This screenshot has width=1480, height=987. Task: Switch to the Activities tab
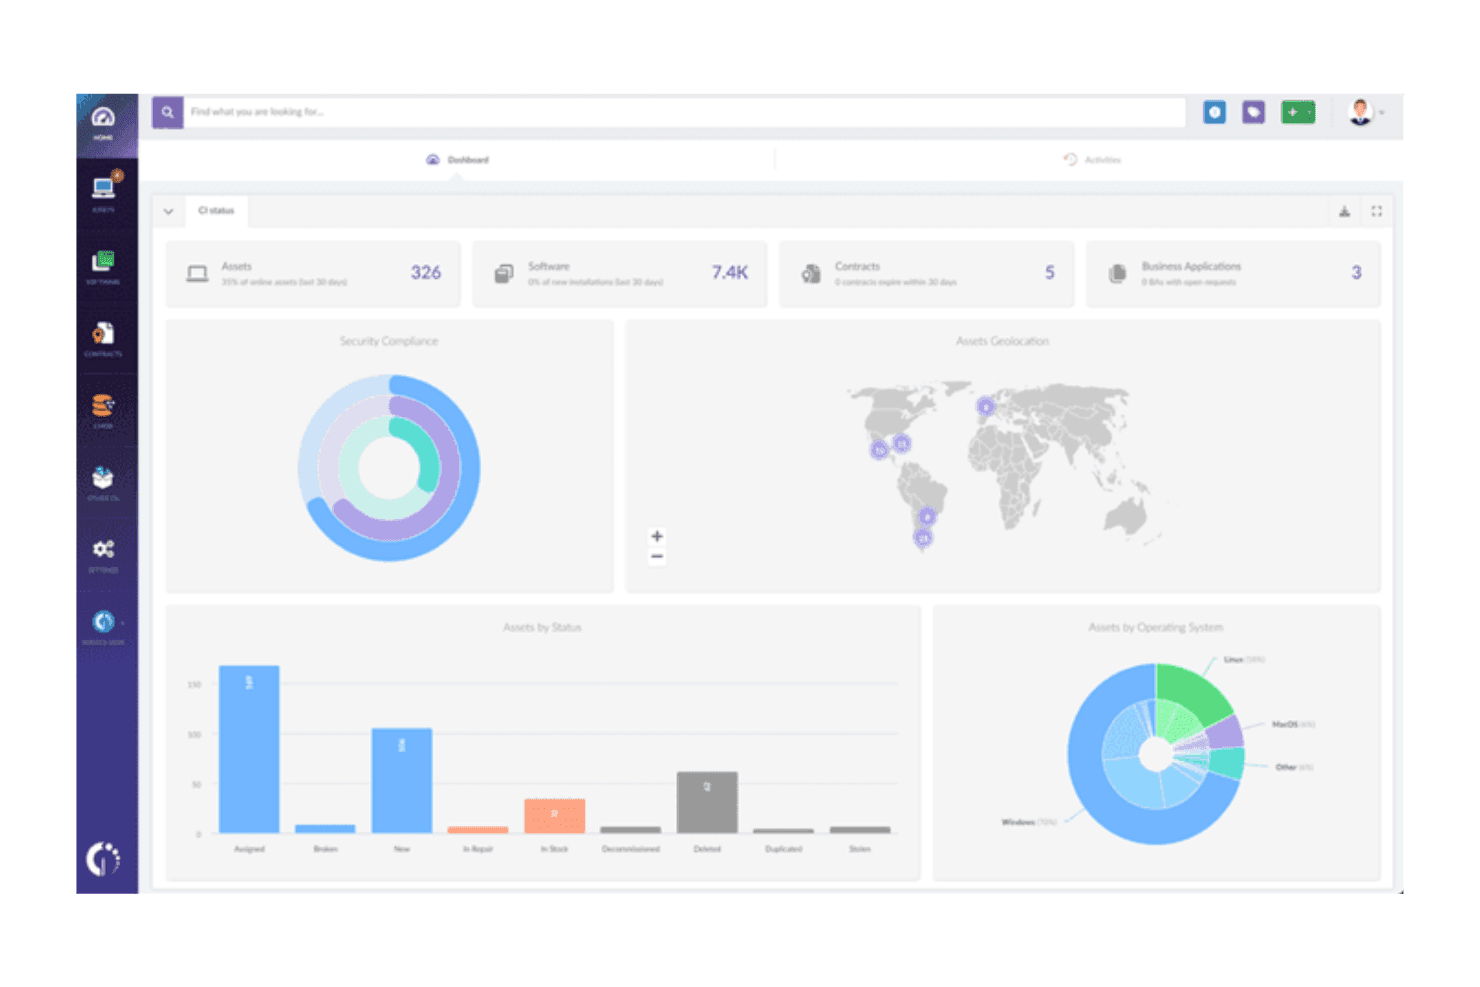(x=1092, y=160)
